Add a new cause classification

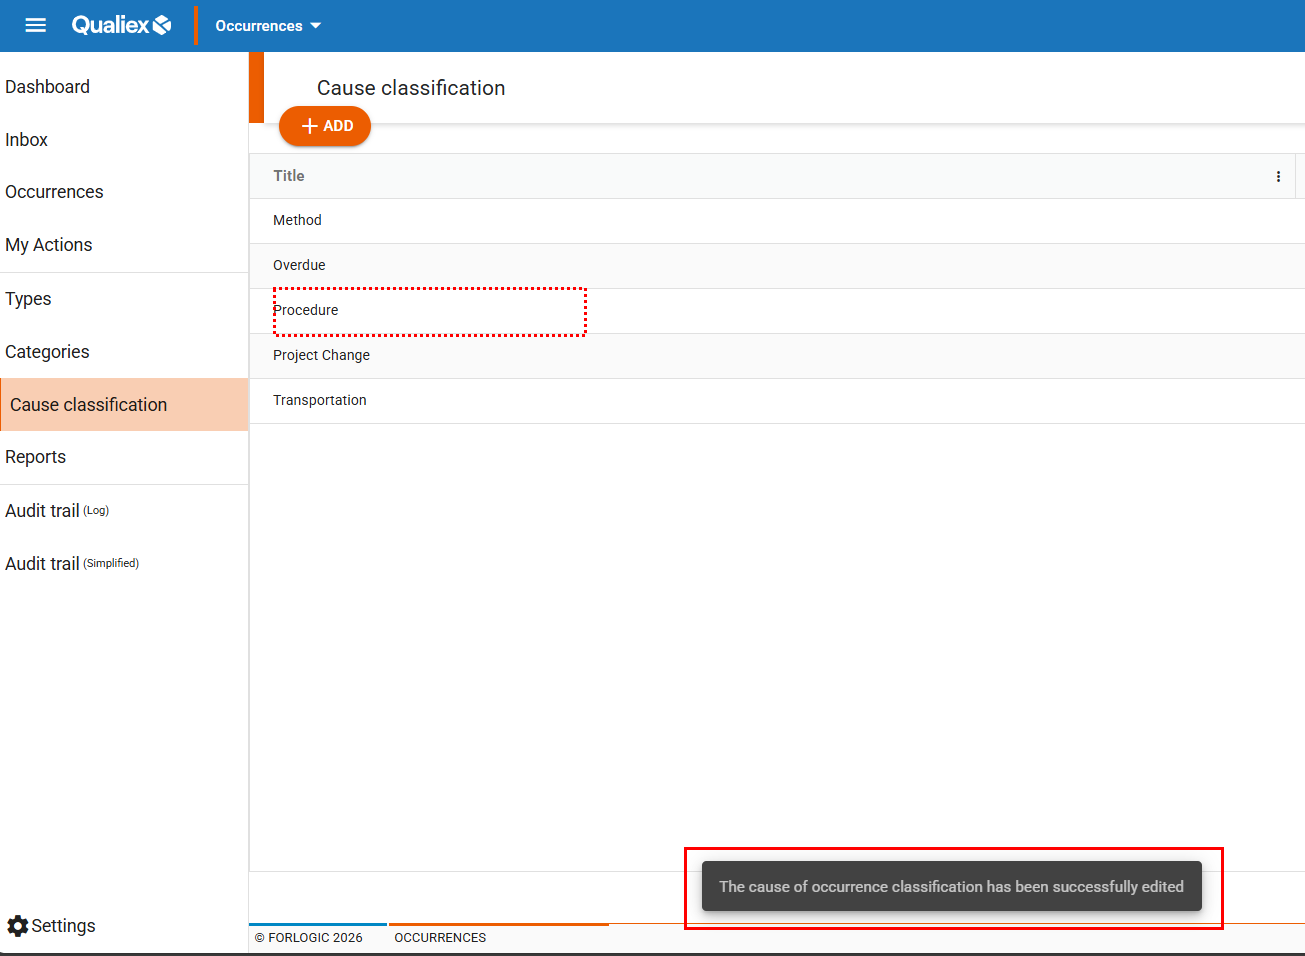(325, 126)
